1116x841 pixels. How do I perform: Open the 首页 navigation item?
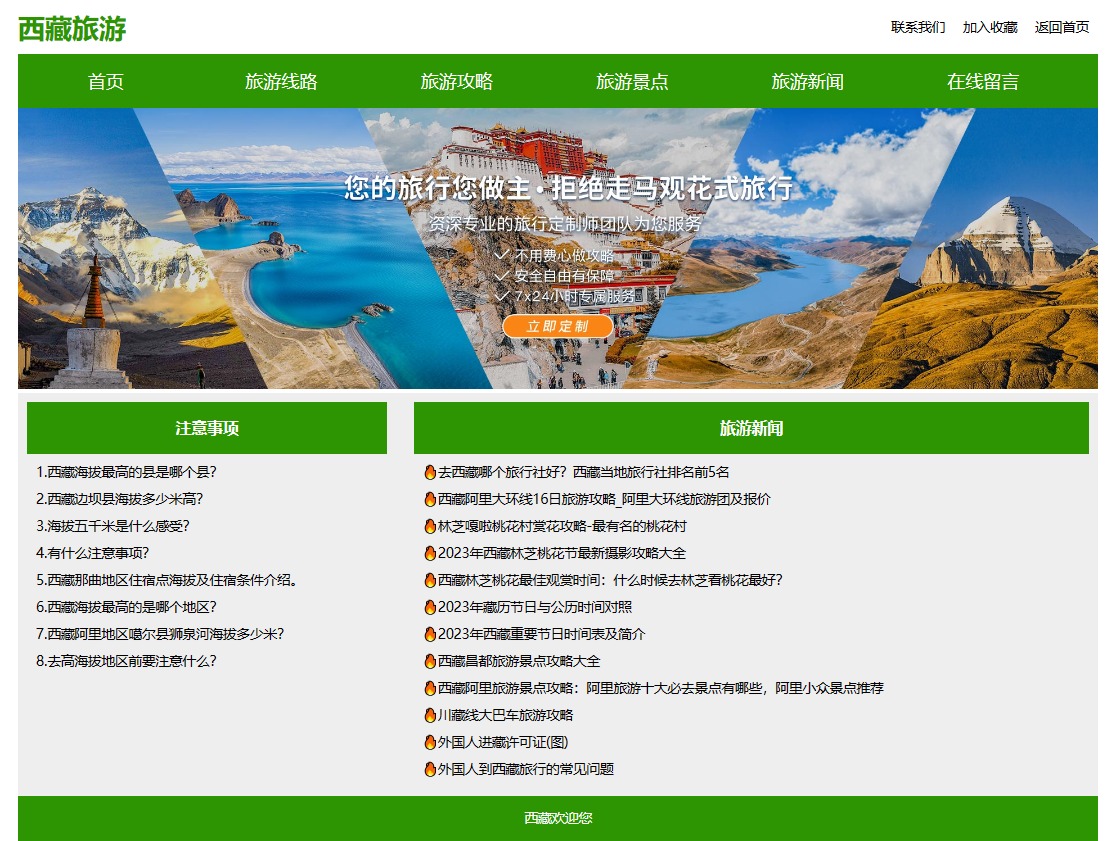coord(106,82)
